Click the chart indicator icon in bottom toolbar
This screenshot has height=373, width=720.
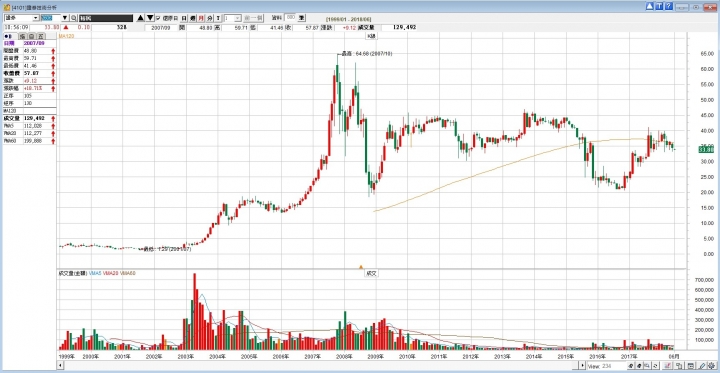tap(667, 366)
